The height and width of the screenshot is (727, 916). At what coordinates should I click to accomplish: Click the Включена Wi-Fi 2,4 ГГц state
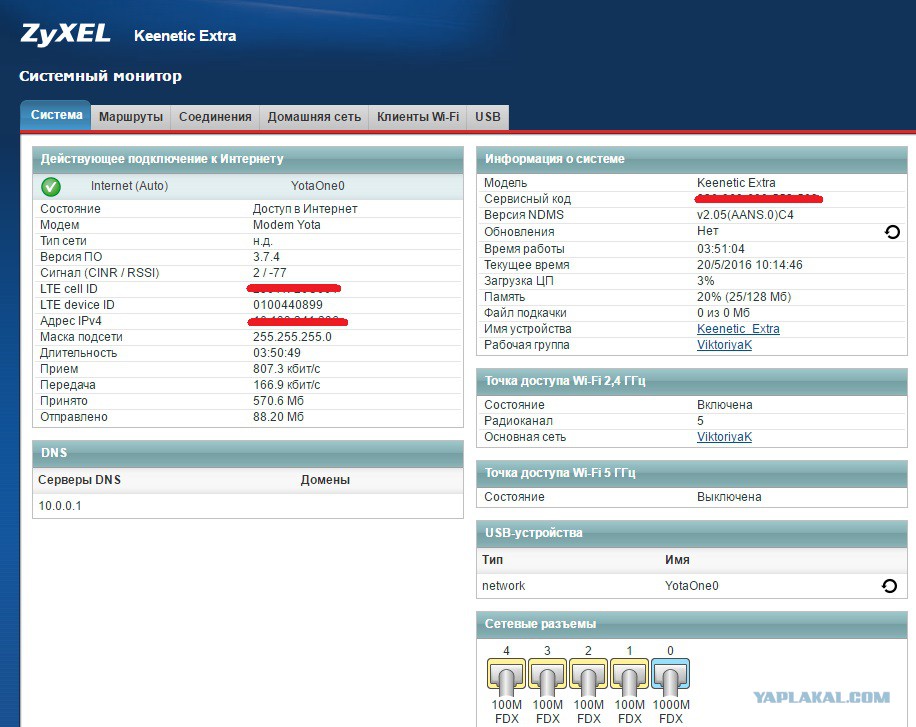724,404
